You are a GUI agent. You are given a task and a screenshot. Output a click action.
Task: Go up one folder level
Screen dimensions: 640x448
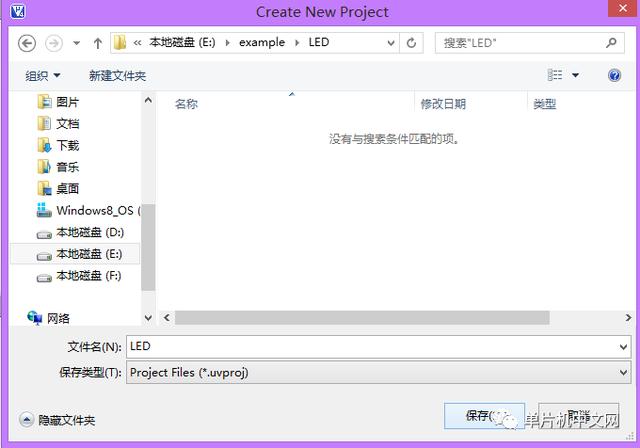[x=98, y=43]
